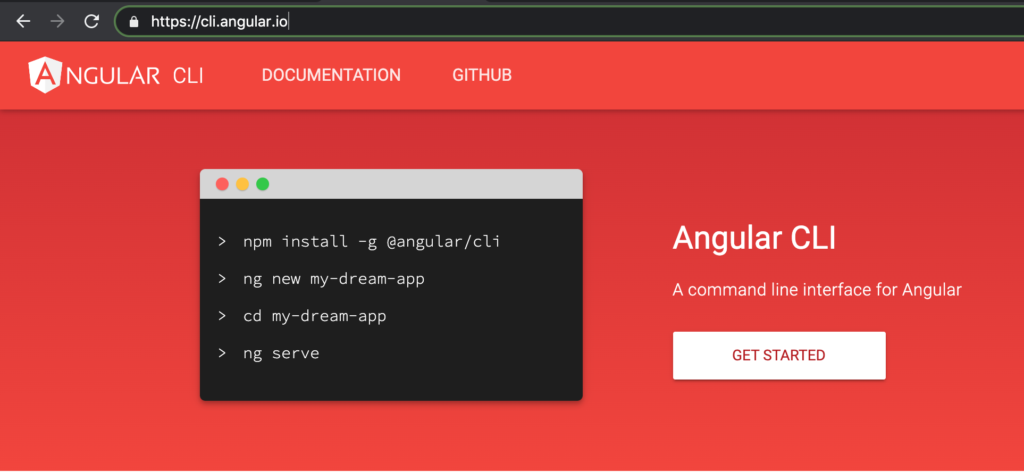Click the gray terminal title bar
Viewport: 1024px width, 472px height.
[x=391, y=184]
